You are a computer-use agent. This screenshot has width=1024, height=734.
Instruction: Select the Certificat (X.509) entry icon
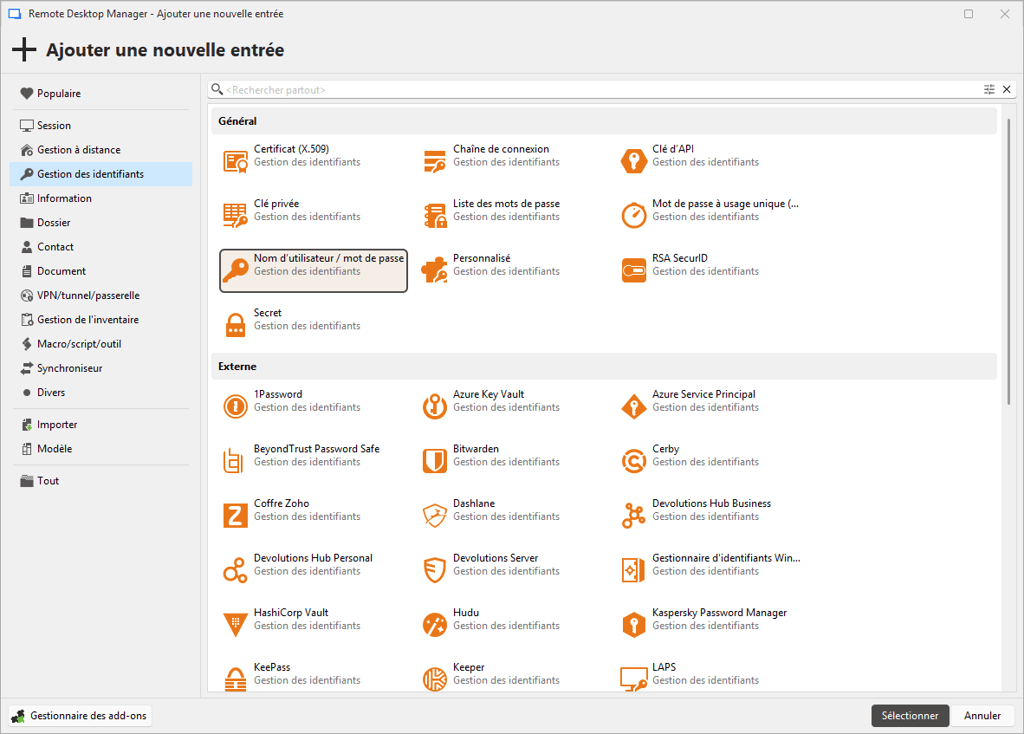pyautogui.click(x=235, y=162)
